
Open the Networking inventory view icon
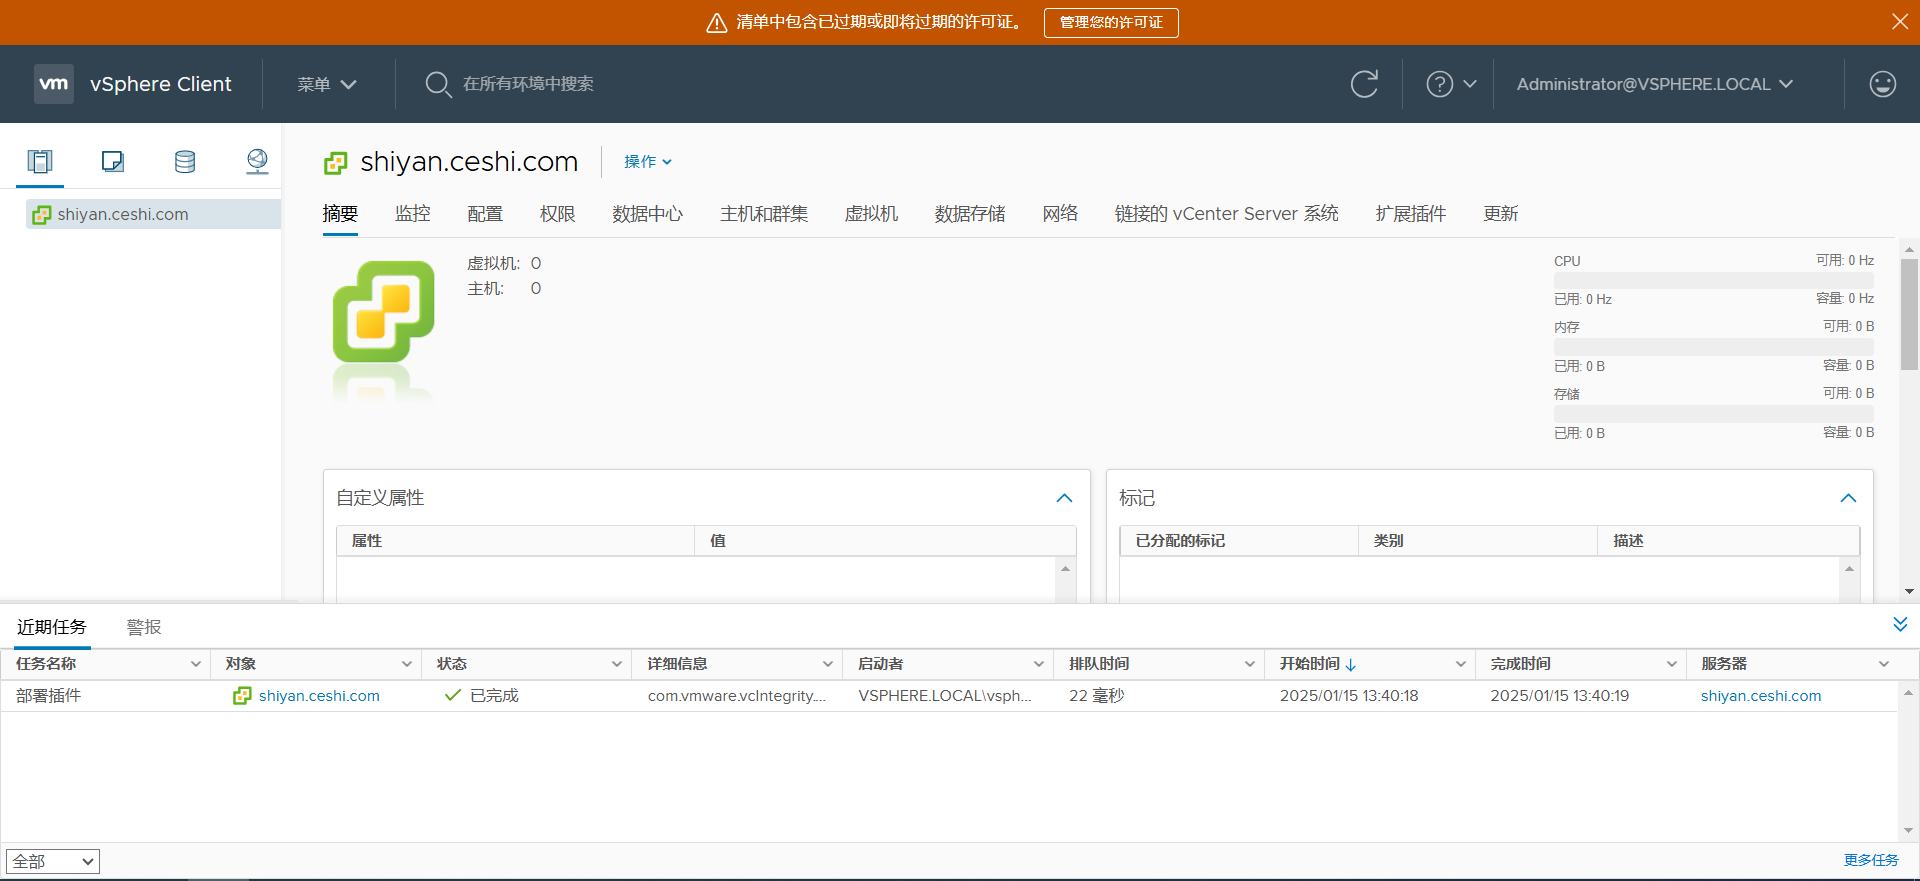(x=257, y=161)
